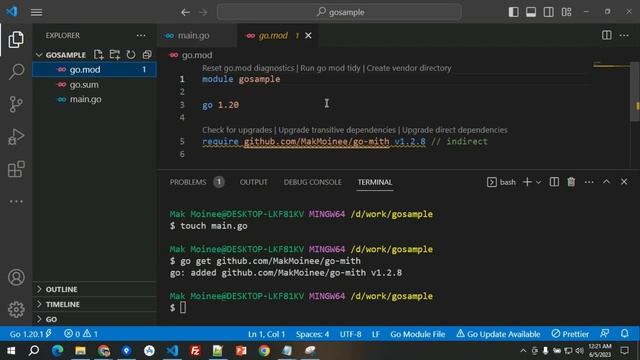
Task: Click Check for upgrades code lens
Action: [237, 130]
